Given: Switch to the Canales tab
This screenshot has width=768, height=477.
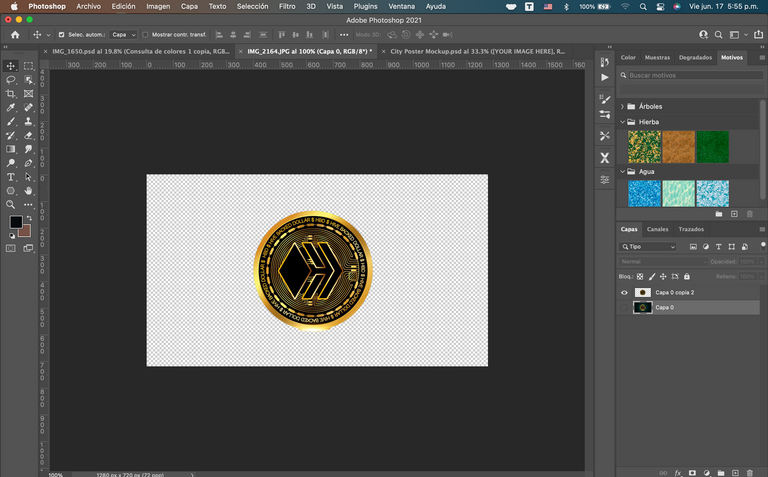Looking at the screenshot, I should point(657,229).
